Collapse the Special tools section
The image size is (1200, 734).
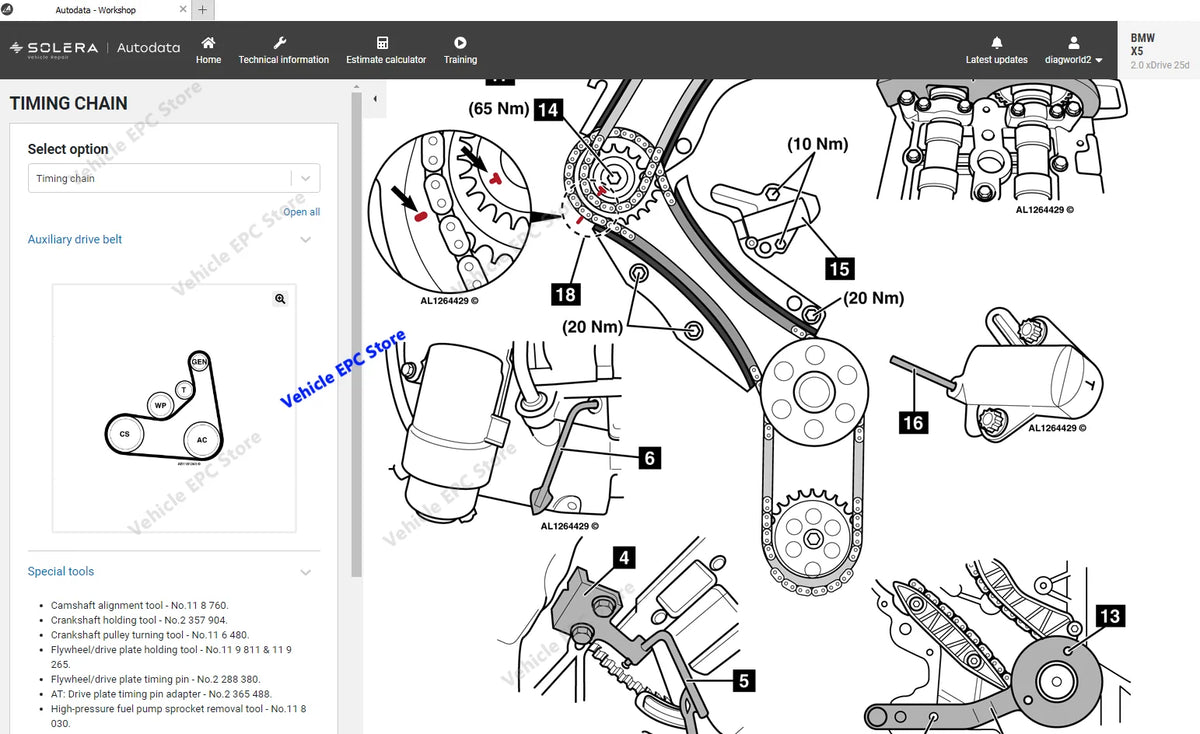306,572
